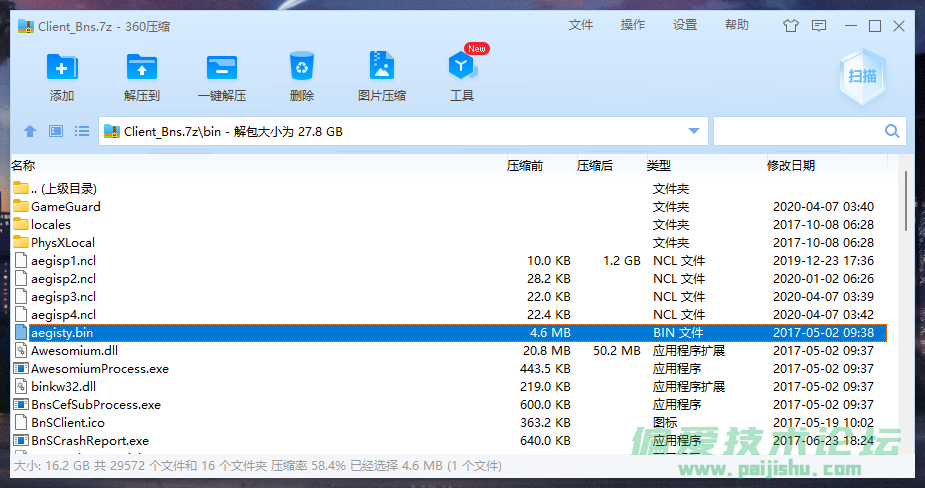Click the search magnifier icon

(892, 131)
